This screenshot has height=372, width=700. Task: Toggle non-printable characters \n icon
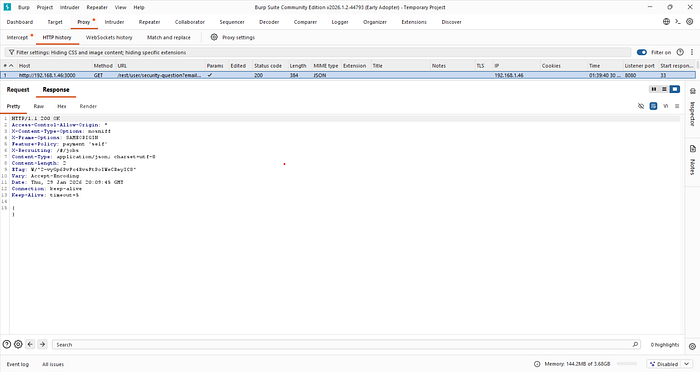tap(666, 106)
